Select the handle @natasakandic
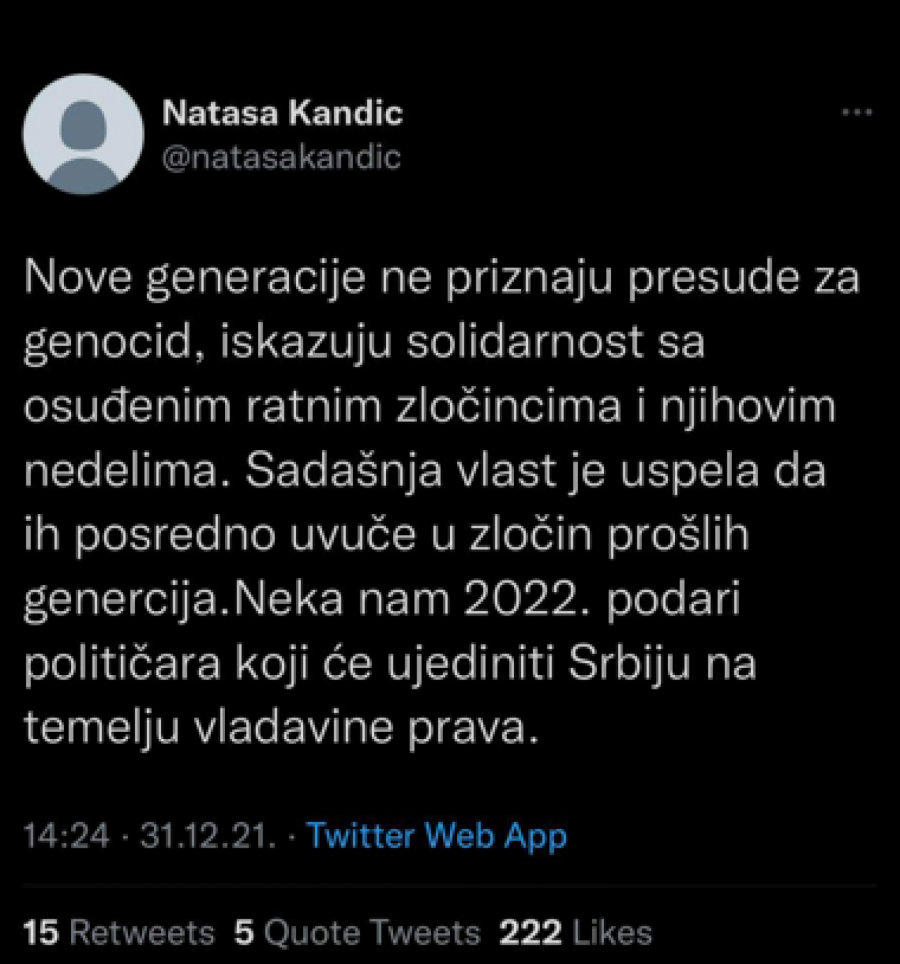The height and width of the screenshot is (964, 900). tap(280, 155)
